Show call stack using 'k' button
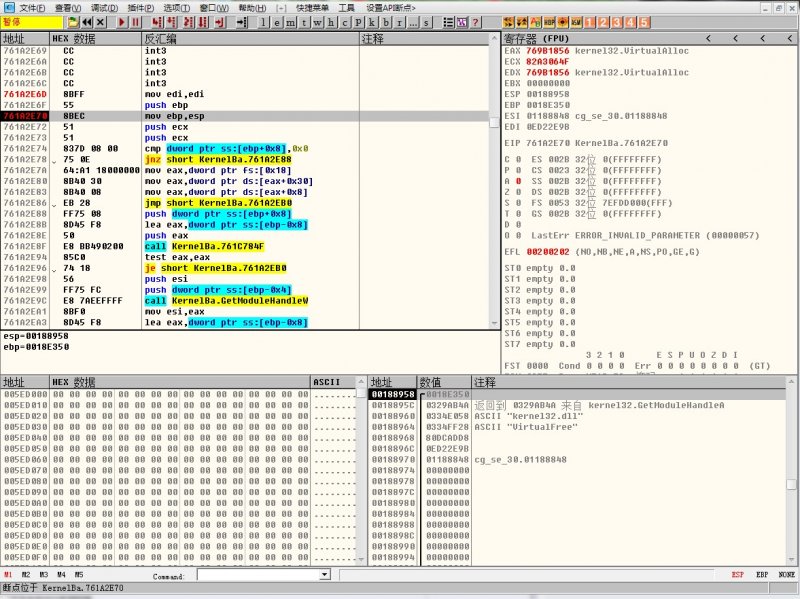The height and width of the screenshot is (599, 800). 372,22
